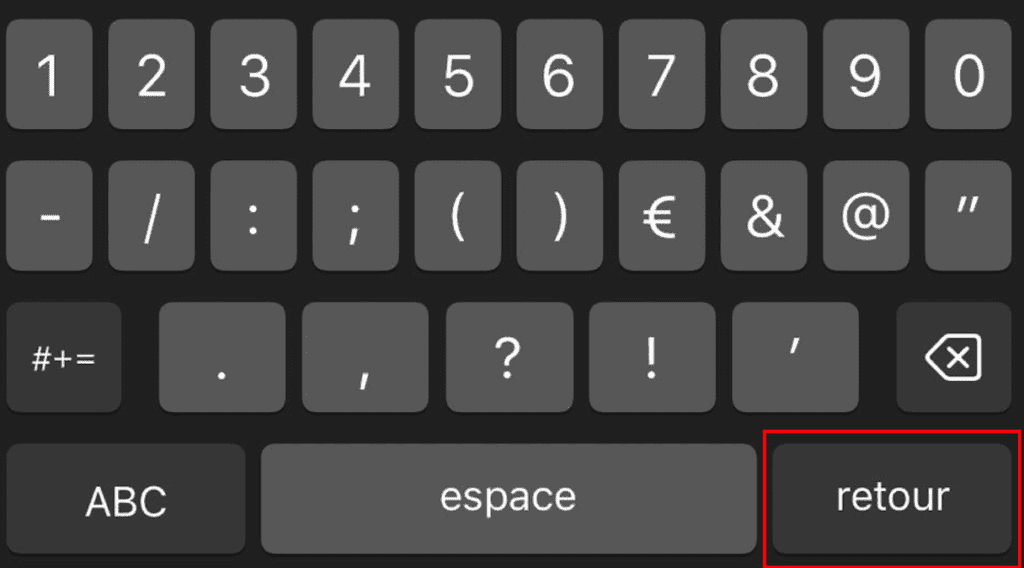Tap the semicolon key
The image size is (1024, 568).
[x=355, y=216]
